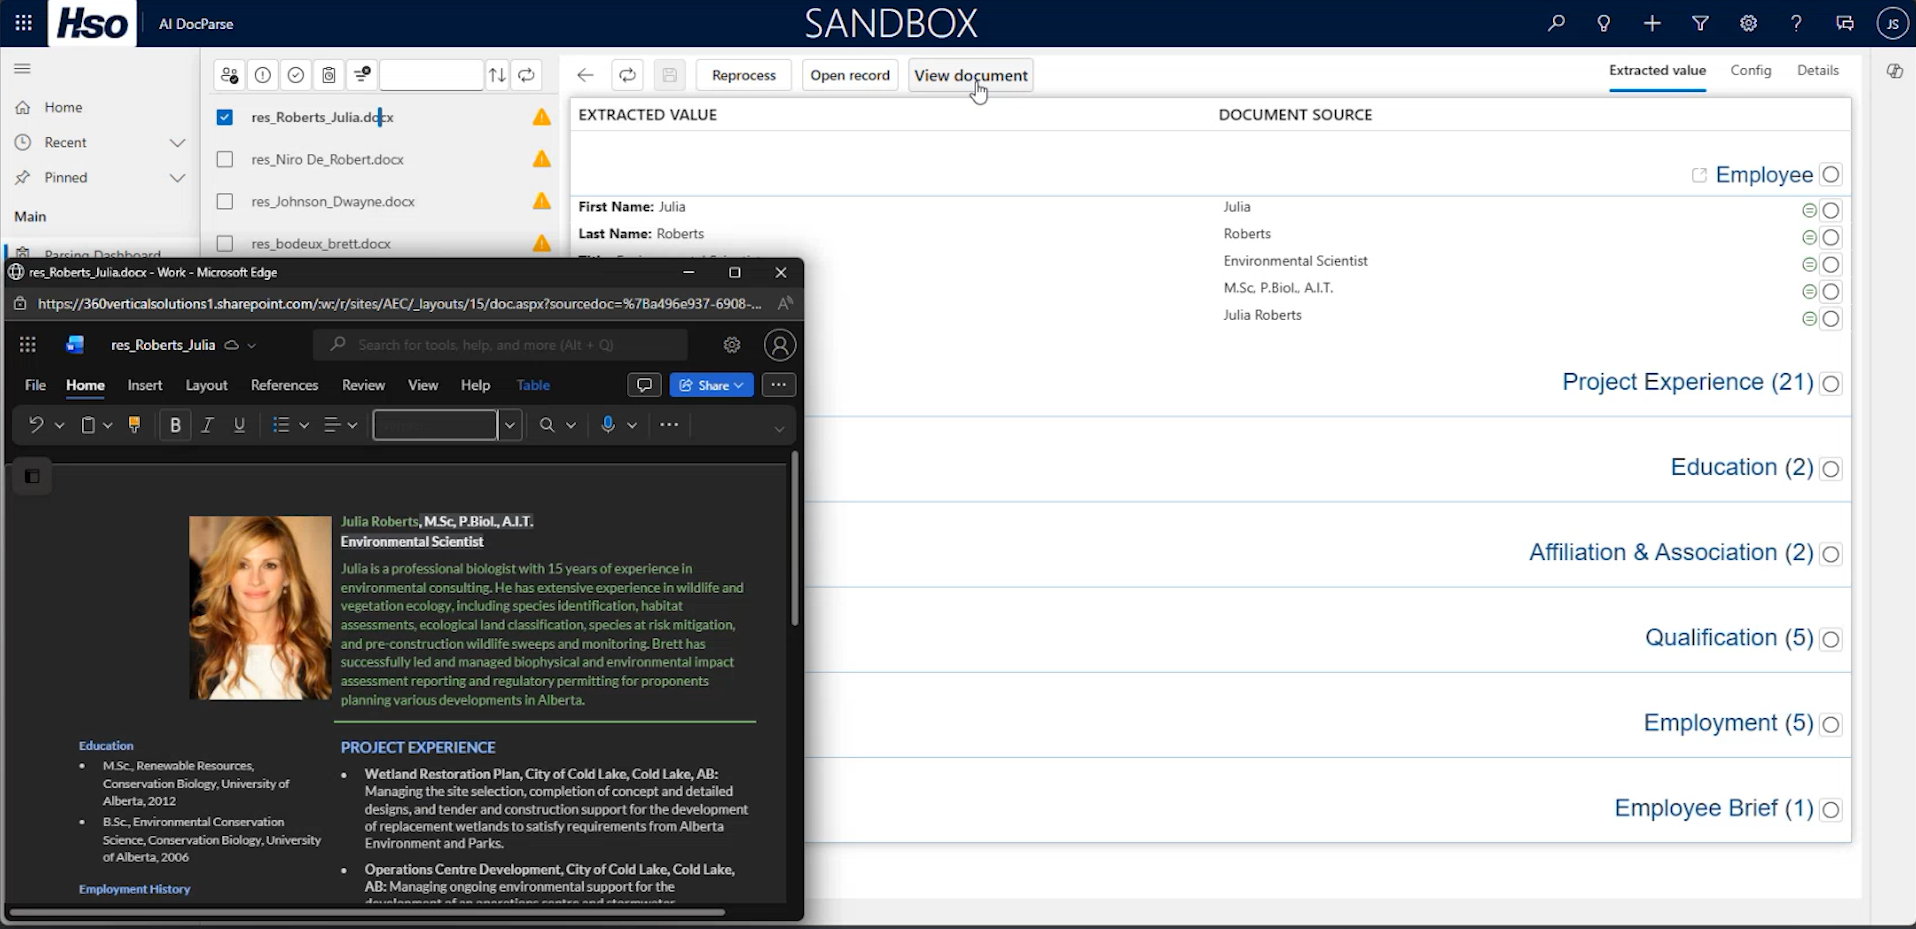Toggle Bold formatting in Word toolbar

click(175, 425)
